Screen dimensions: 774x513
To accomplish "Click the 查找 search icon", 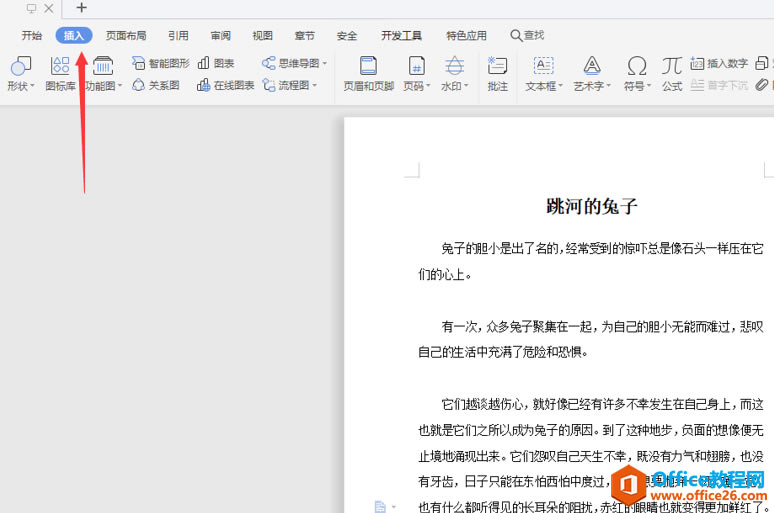I will pyautogui.click(x=515, y=36).
